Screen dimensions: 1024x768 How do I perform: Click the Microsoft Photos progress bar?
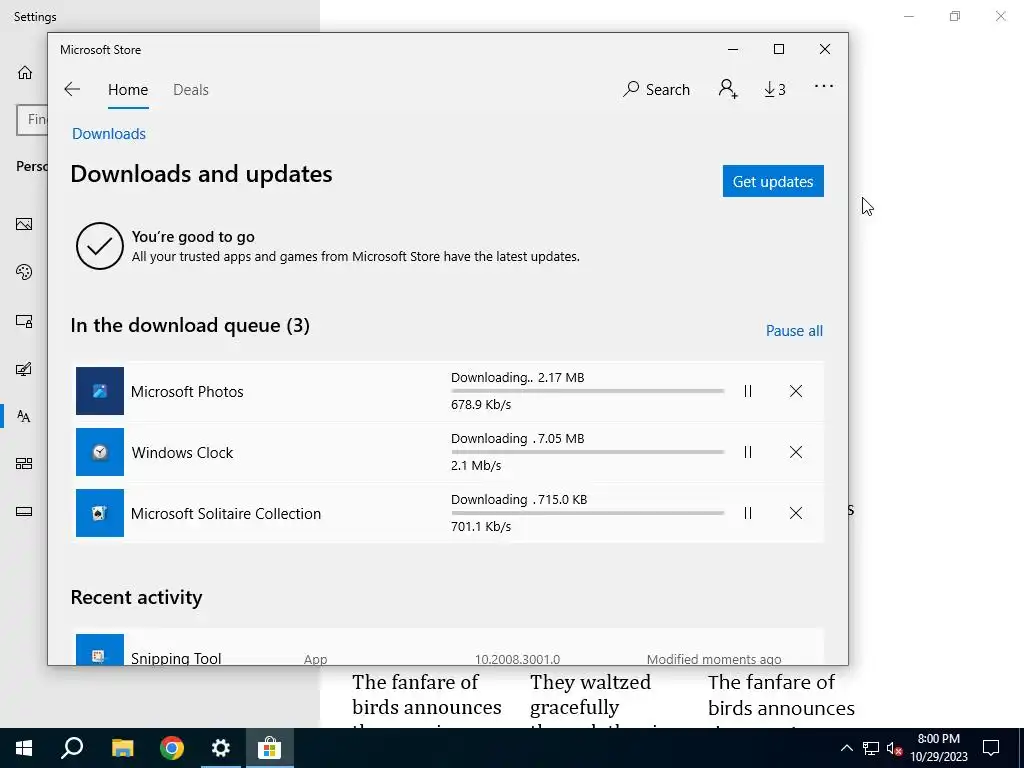click(587, 391)
